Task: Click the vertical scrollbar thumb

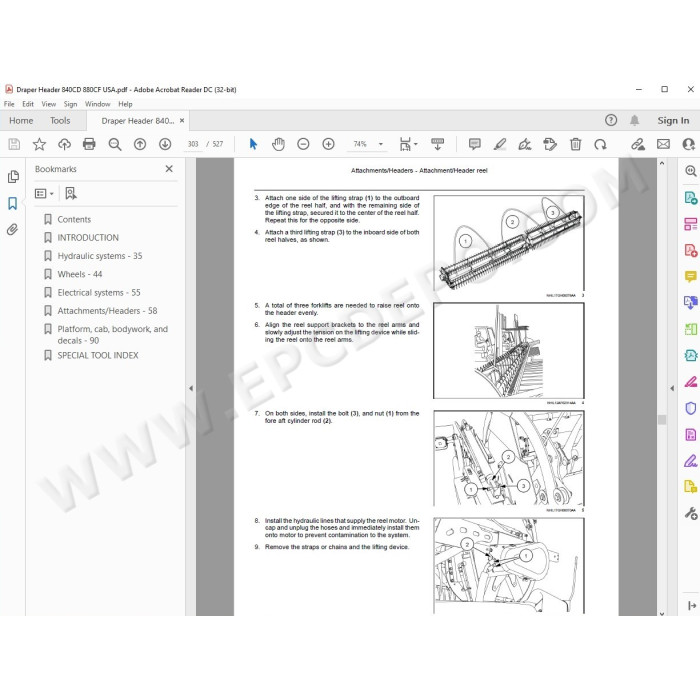Action: (x=662, y=419)
